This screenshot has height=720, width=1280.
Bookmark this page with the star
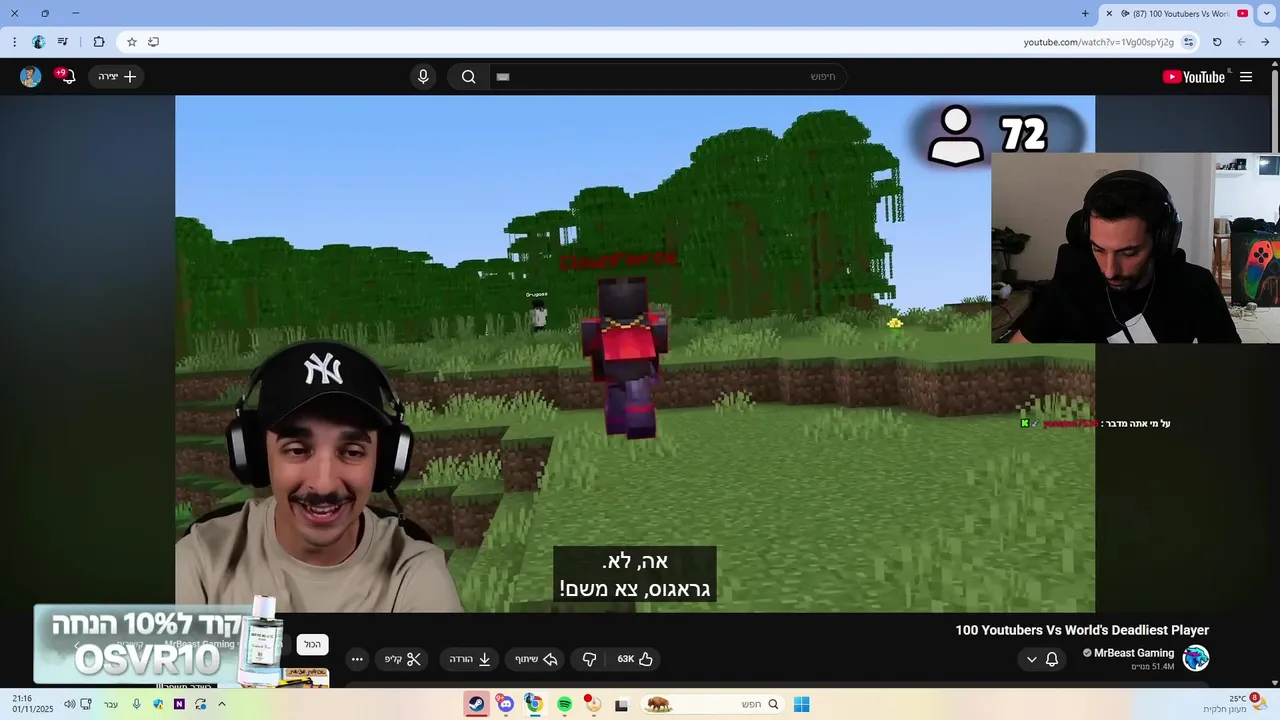(131, 42)
